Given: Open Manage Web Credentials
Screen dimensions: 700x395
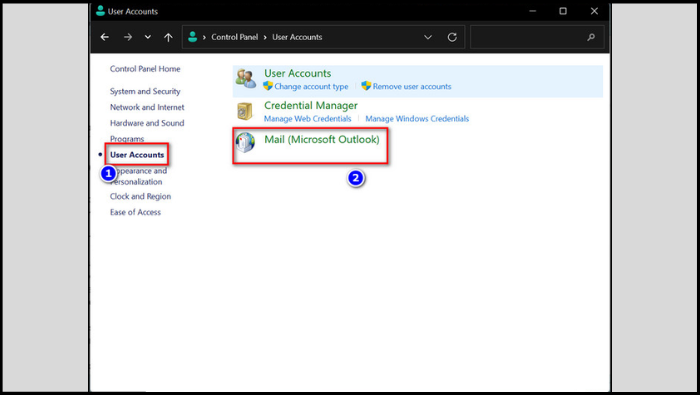Looking at the screenshot, I should pyautogui.click(x=308, y=119).
